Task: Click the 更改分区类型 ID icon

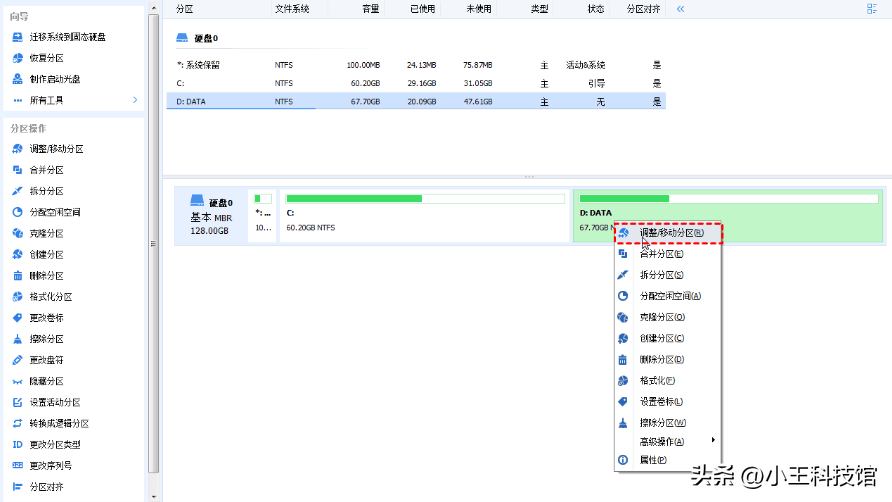Action: pyautogui.click(x=18, y=445)
